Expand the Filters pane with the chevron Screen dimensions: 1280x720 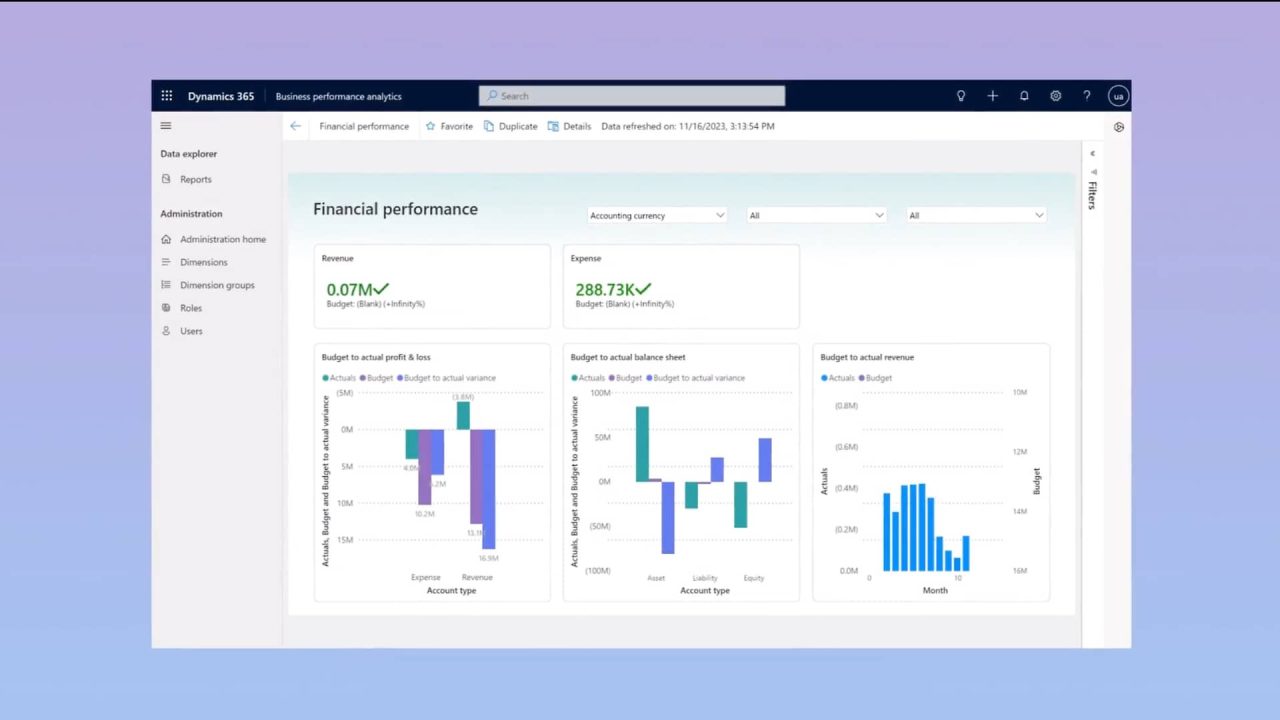tap(1092, 153)
